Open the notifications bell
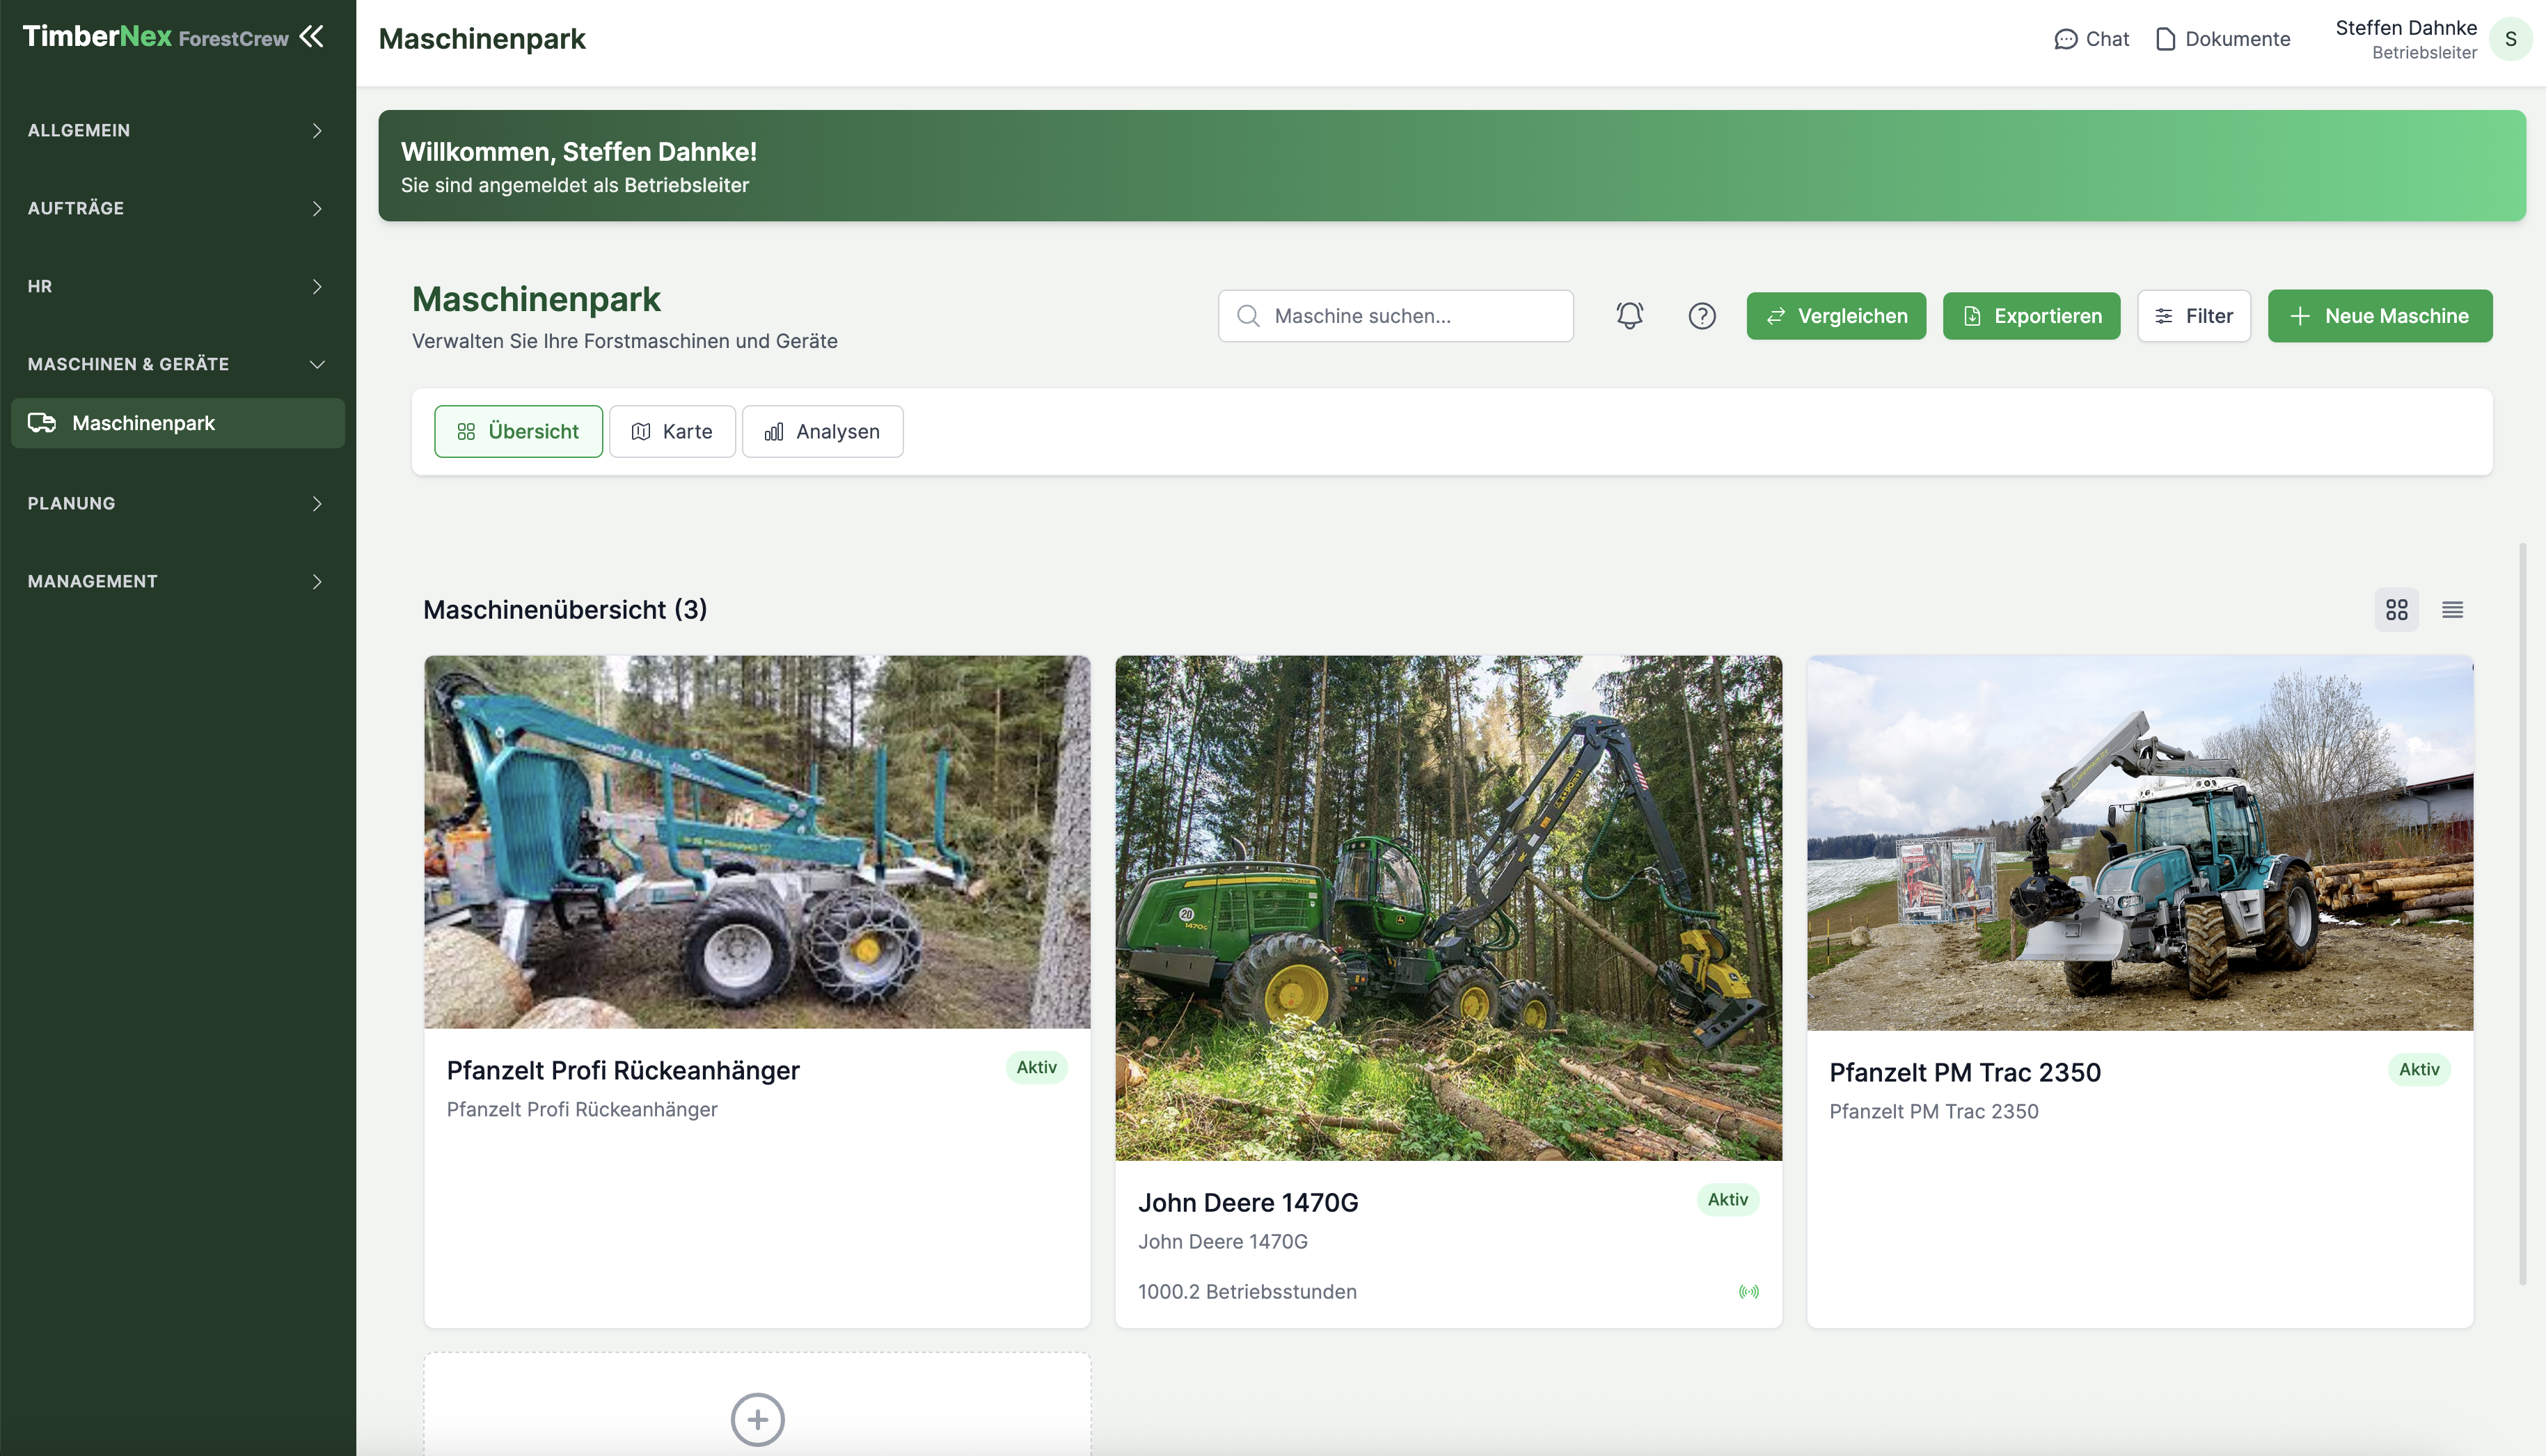 point(1629,316)
